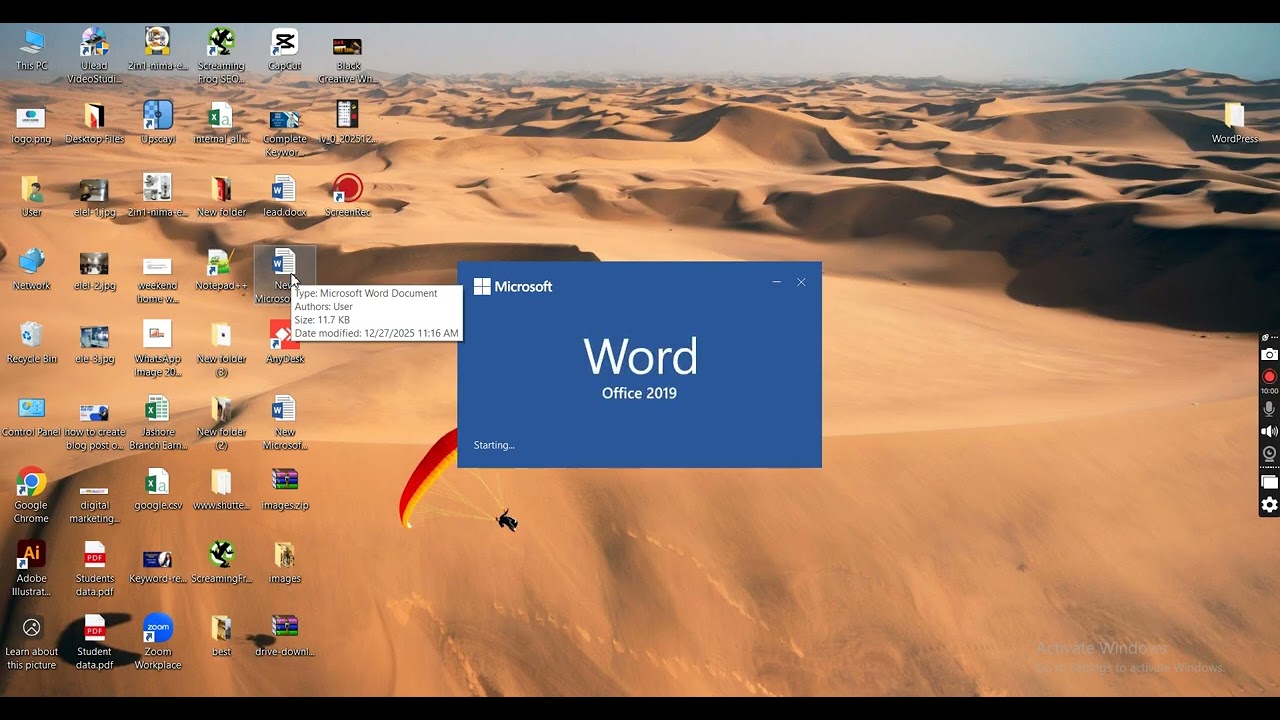This screenshot has width=1280, height=720.
Task: Open the This PC desktop icon
Action: (x=31, y=49)
